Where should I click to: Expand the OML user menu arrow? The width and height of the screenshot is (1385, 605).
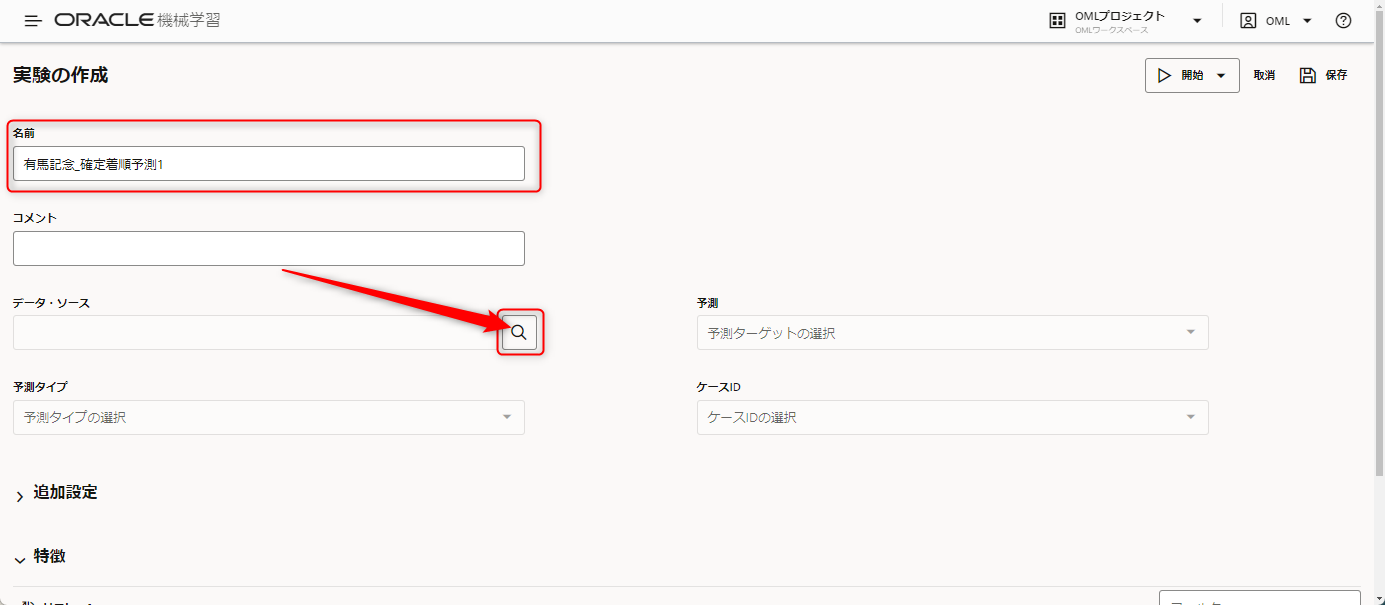[x=1307, y=21]
